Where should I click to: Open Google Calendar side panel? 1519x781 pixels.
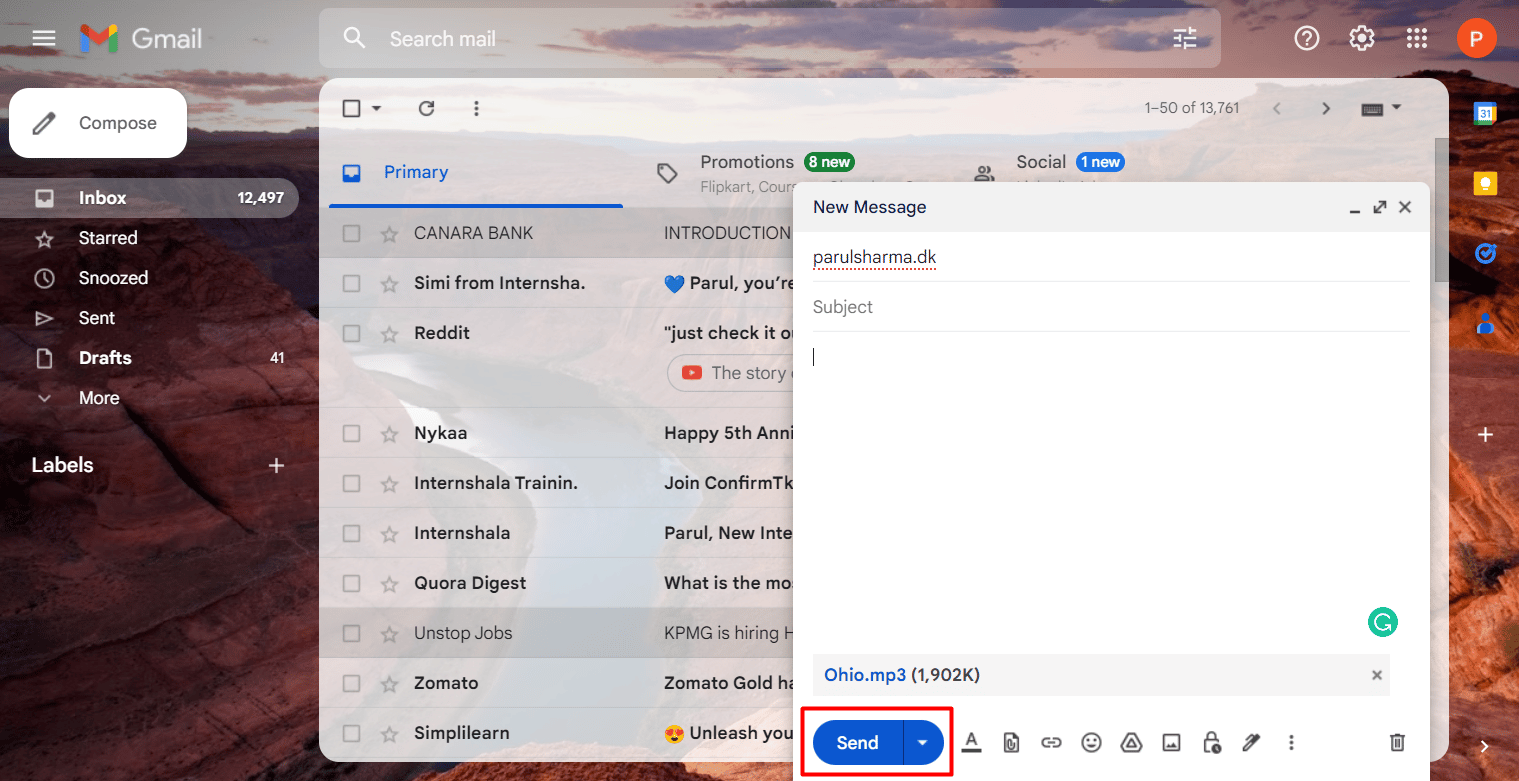(x=1485, y=113)
